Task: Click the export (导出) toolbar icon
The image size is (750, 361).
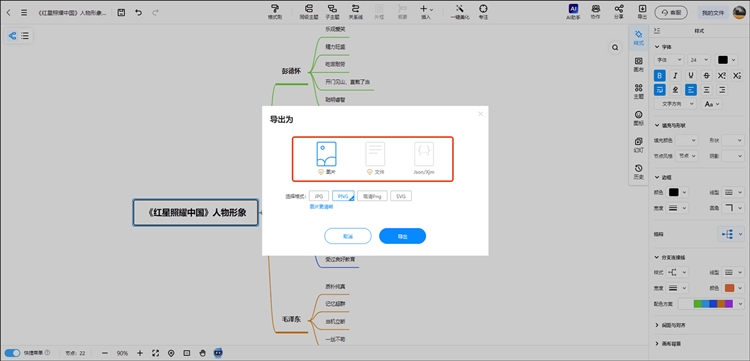Action: point(642,11)
